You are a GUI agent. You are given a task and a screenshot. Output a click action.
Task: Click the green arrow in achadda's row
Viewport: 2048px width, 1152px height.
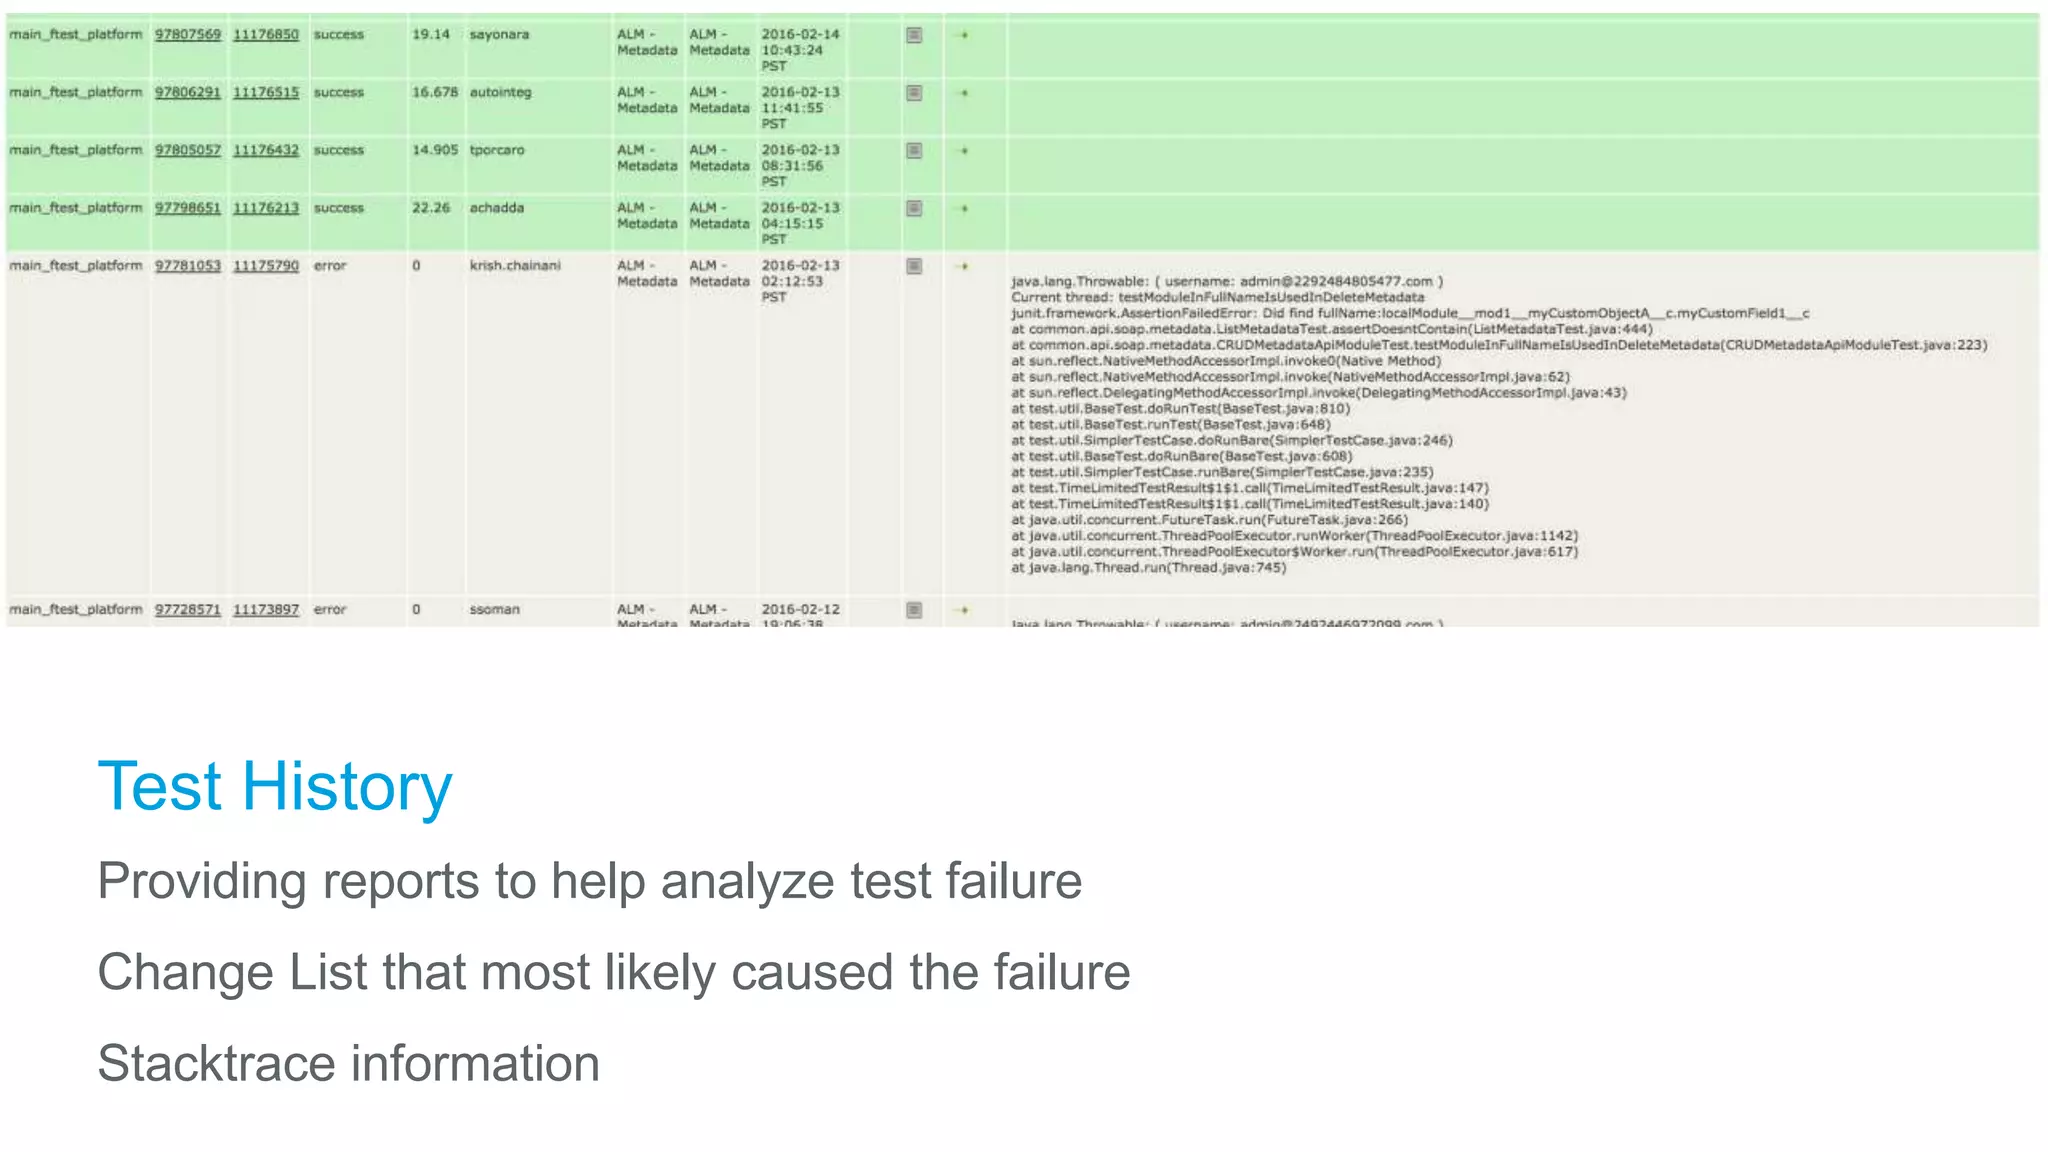(x=964, y=209)
